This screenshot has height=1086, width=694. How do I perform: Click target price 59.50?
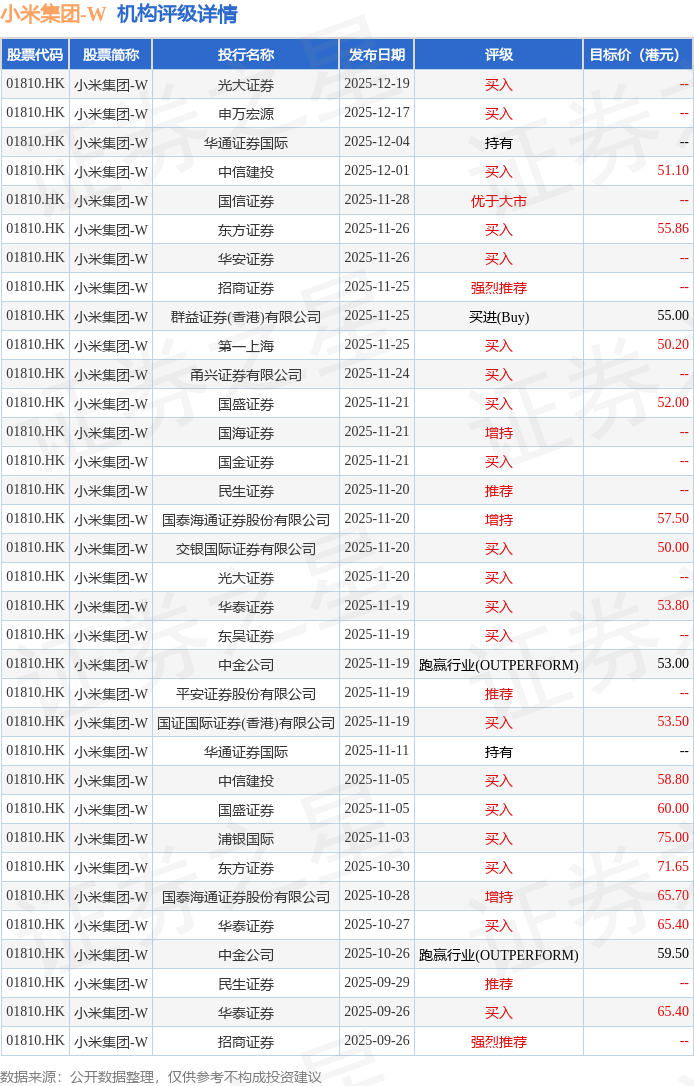[x=673, y=954]
